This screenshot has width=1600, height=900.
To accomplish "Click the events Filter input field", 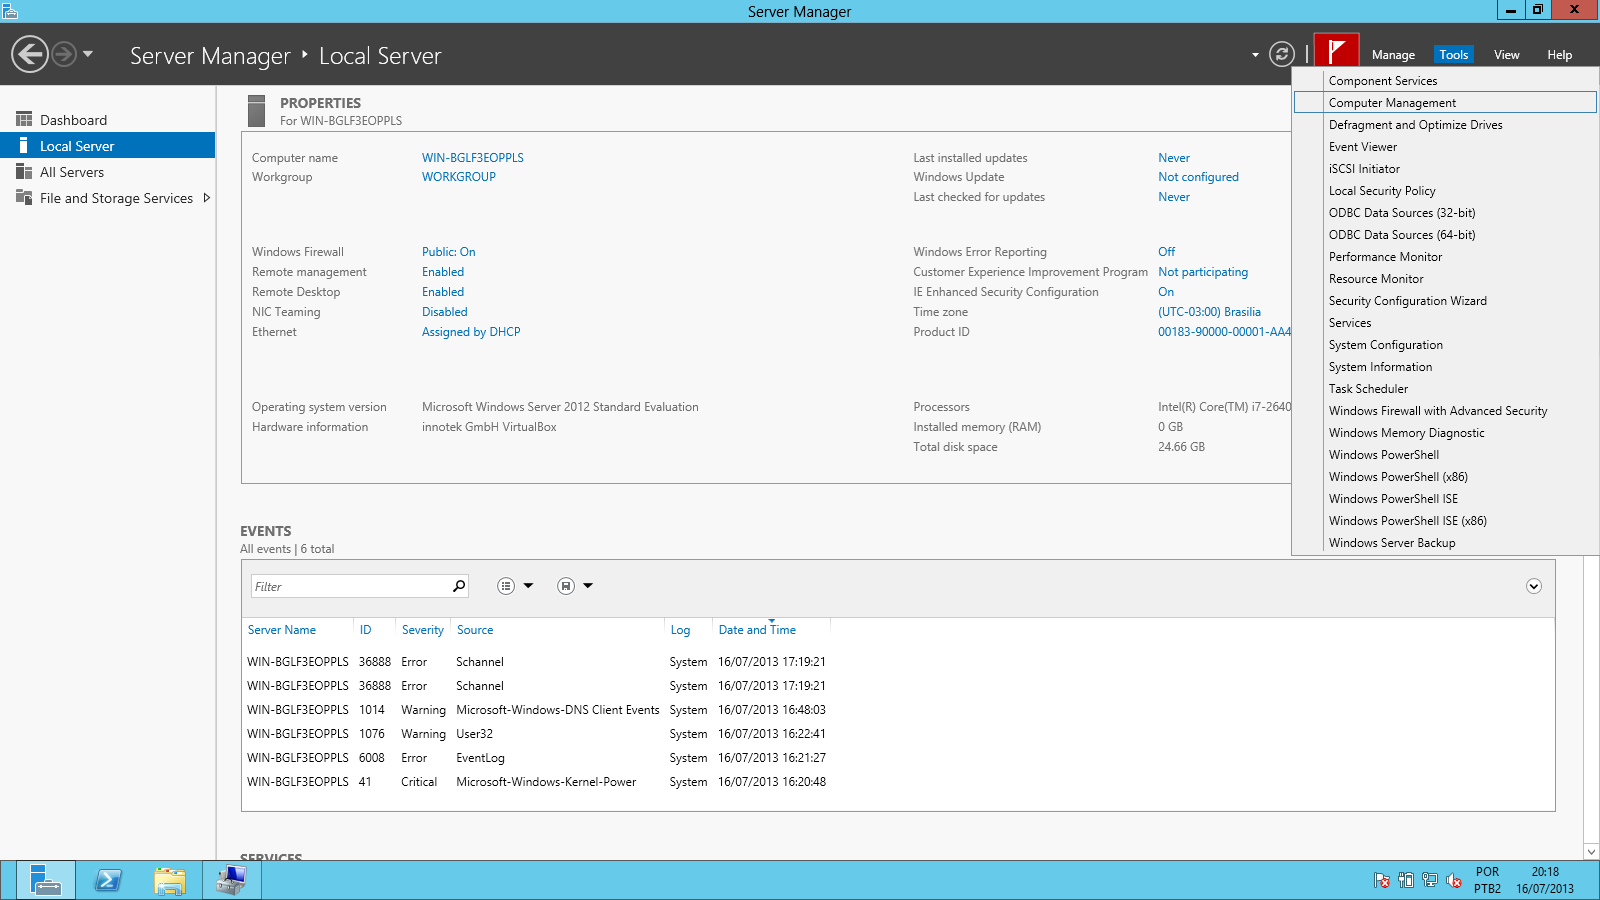I will pos(349,586).
